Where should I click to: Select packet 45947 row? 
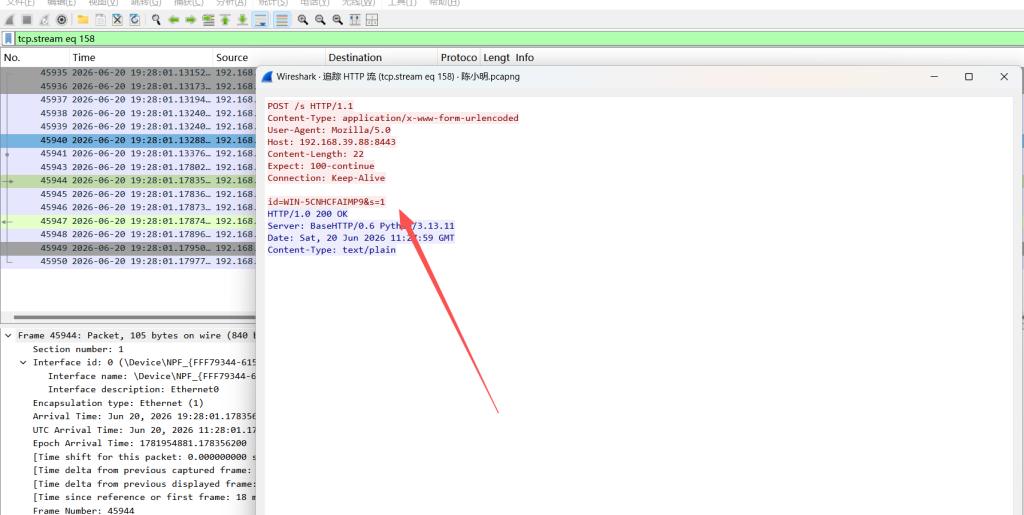128,221
